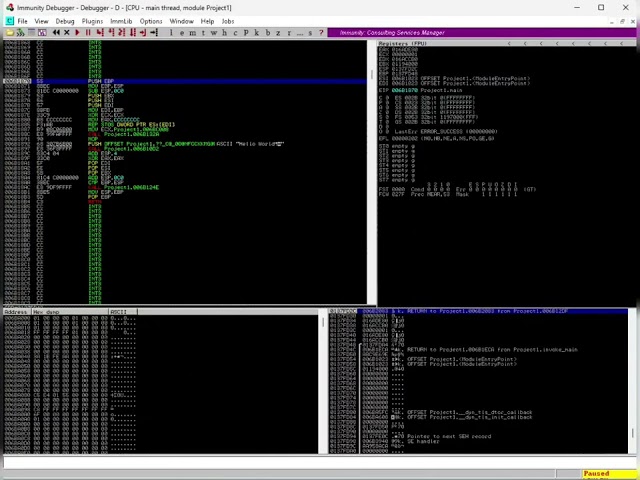The width and height of the screenshot is (640, 480).
Task: Show executable modules via the 'e' button
Action: (x=182, y=33)
